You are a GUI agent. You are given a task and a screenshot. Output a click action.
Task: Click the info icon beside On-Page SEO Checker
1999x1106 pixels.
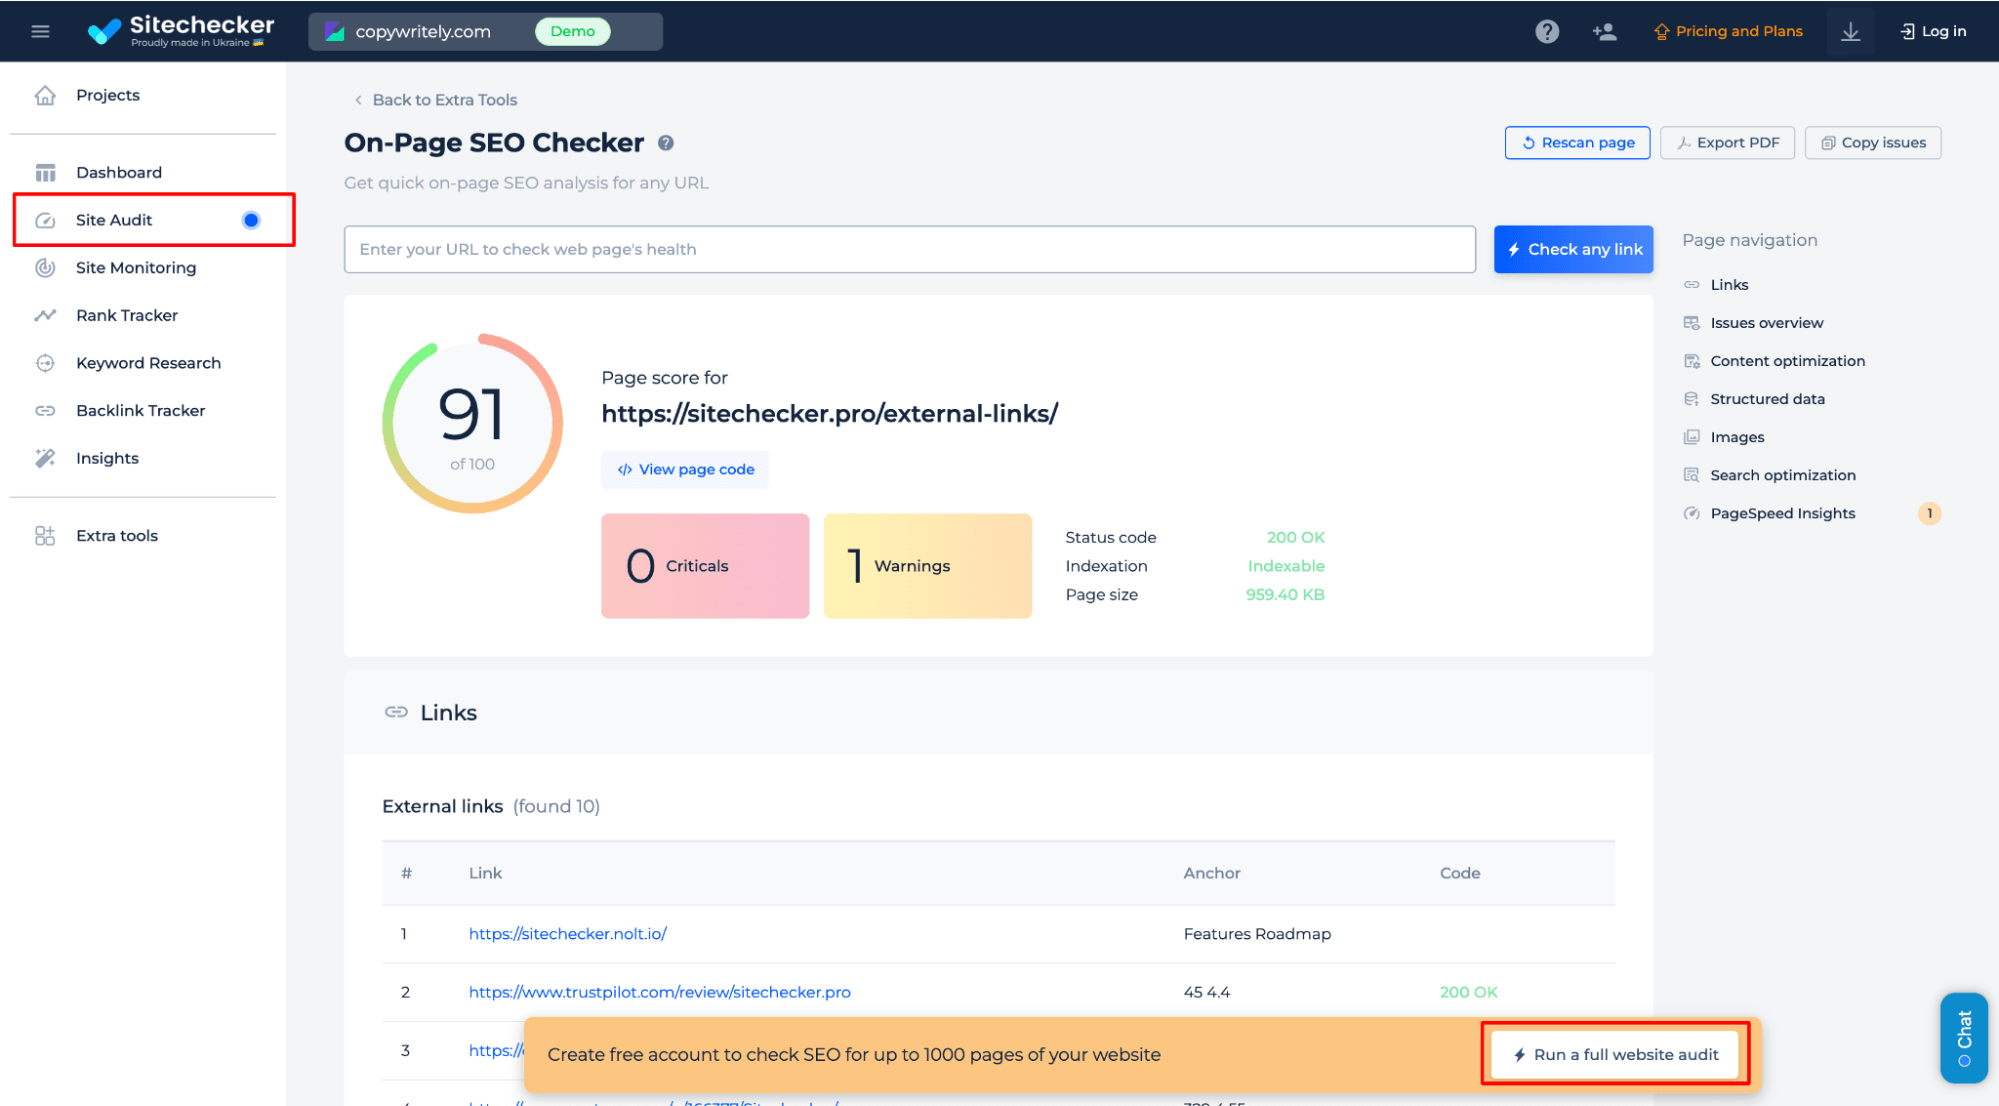666,143
